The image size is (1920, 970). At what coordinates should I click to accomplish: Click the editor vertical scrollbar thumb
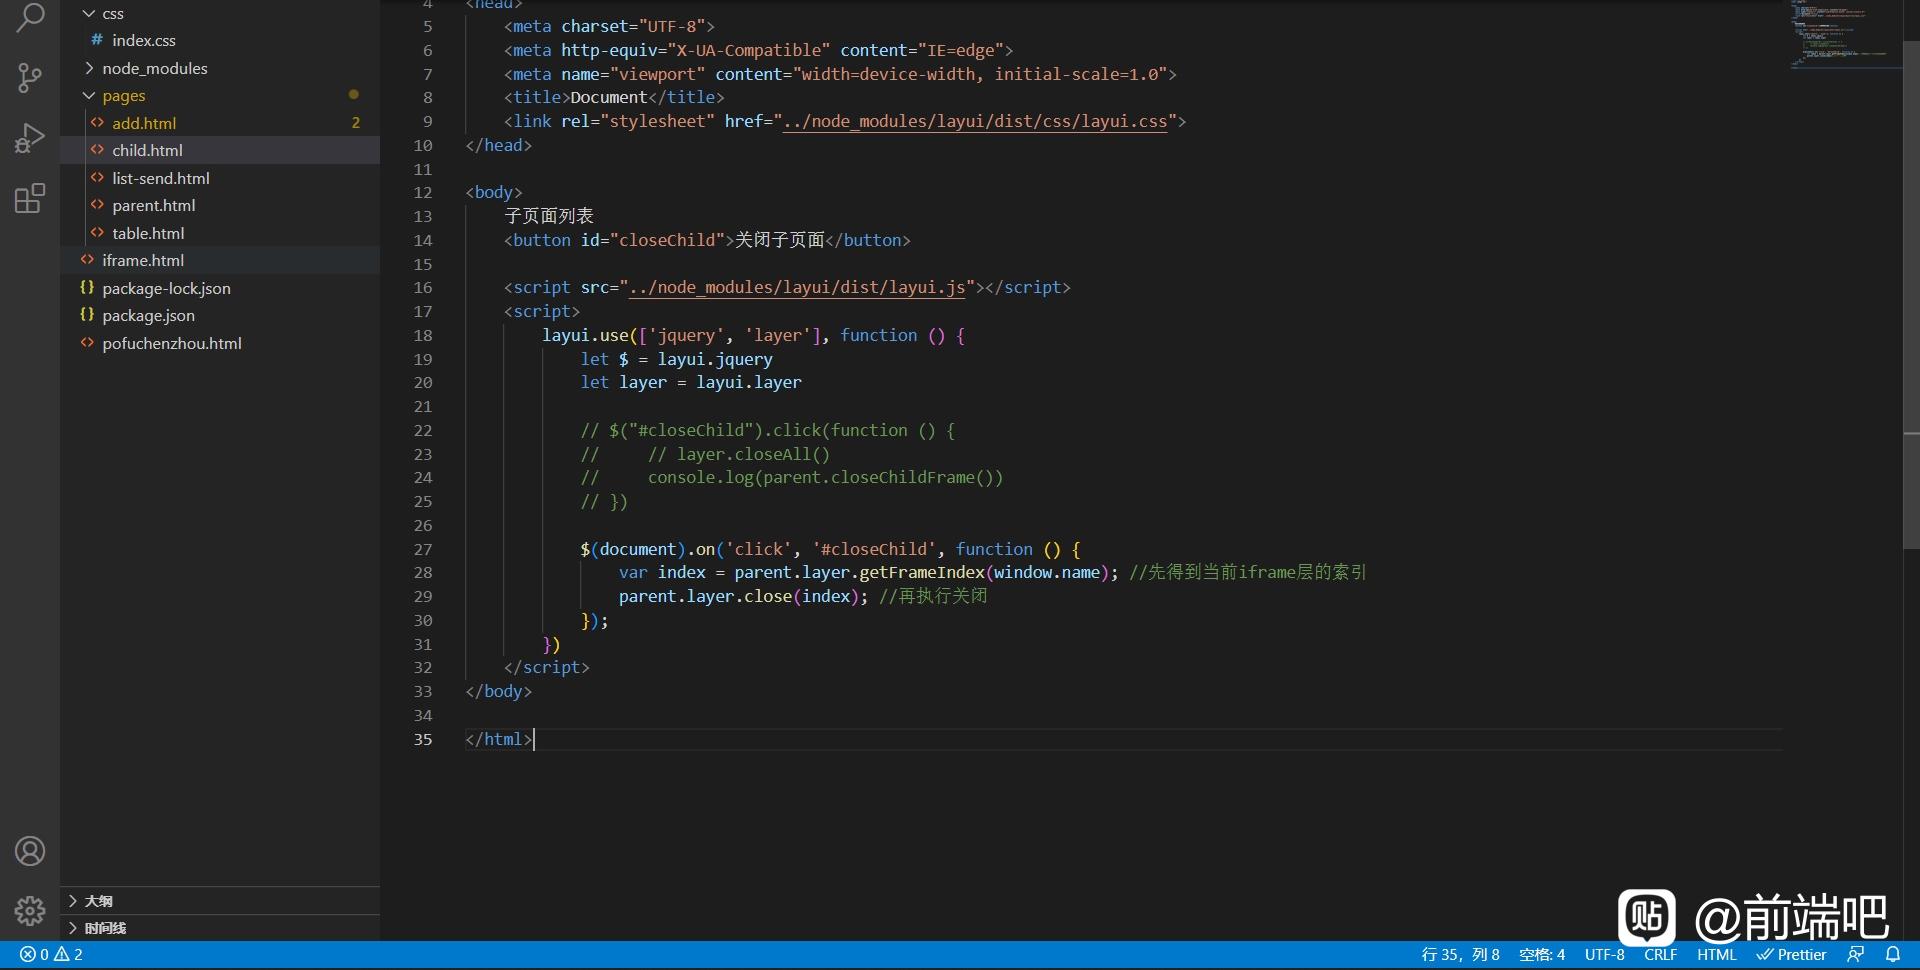tap(1911, 295)
